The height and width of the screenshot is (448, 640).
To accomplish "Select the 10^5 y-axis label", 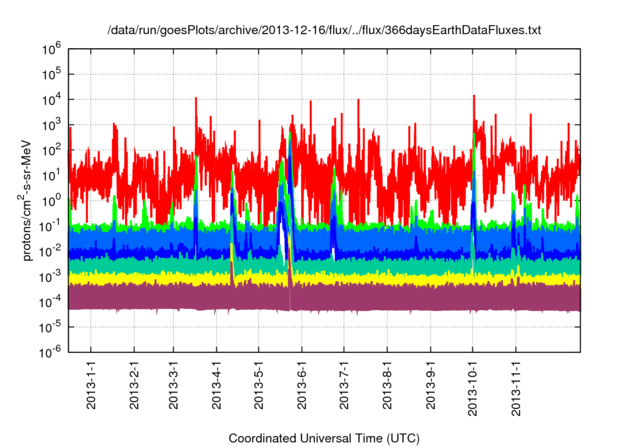I will tap(51, 74).
